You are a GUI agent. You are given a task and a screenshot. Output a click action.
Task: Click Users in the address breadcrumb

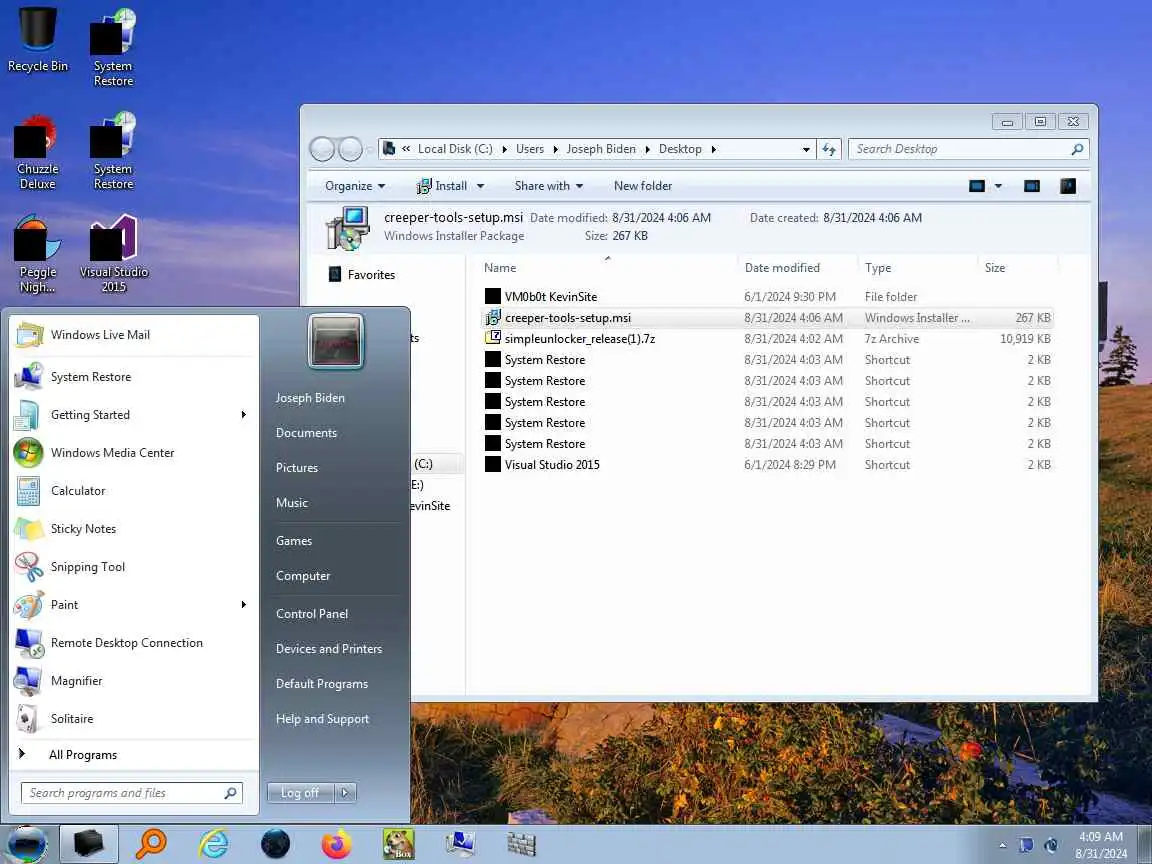[530, 149]
